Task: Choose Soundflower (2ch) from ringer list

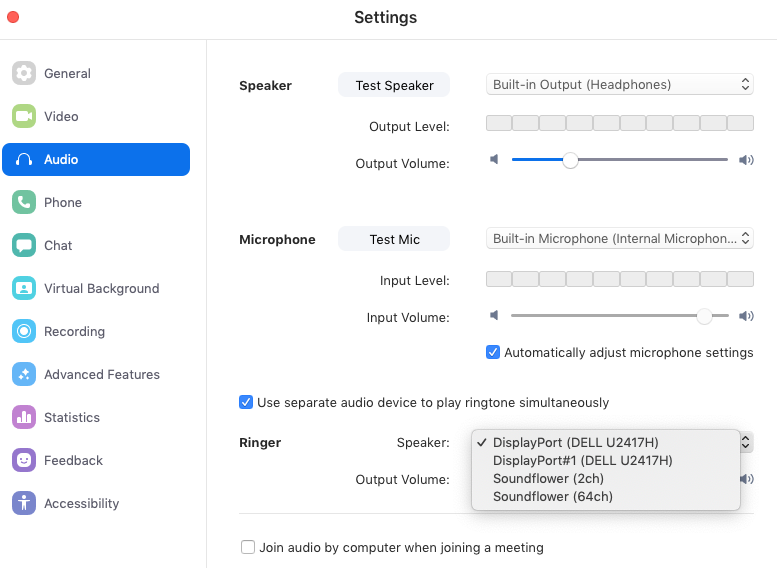Action: [x=548, y=479]
